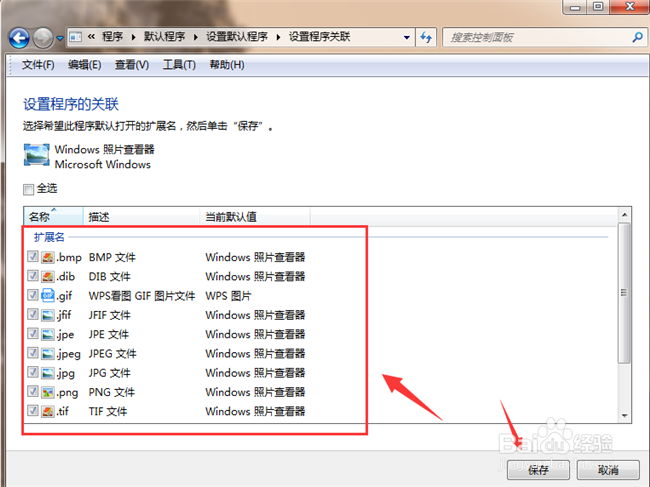Image resolution: width=650 pixels, height=487 pixels.
Task: Click the .tif file type icon
Action: [x=48, y=411]
